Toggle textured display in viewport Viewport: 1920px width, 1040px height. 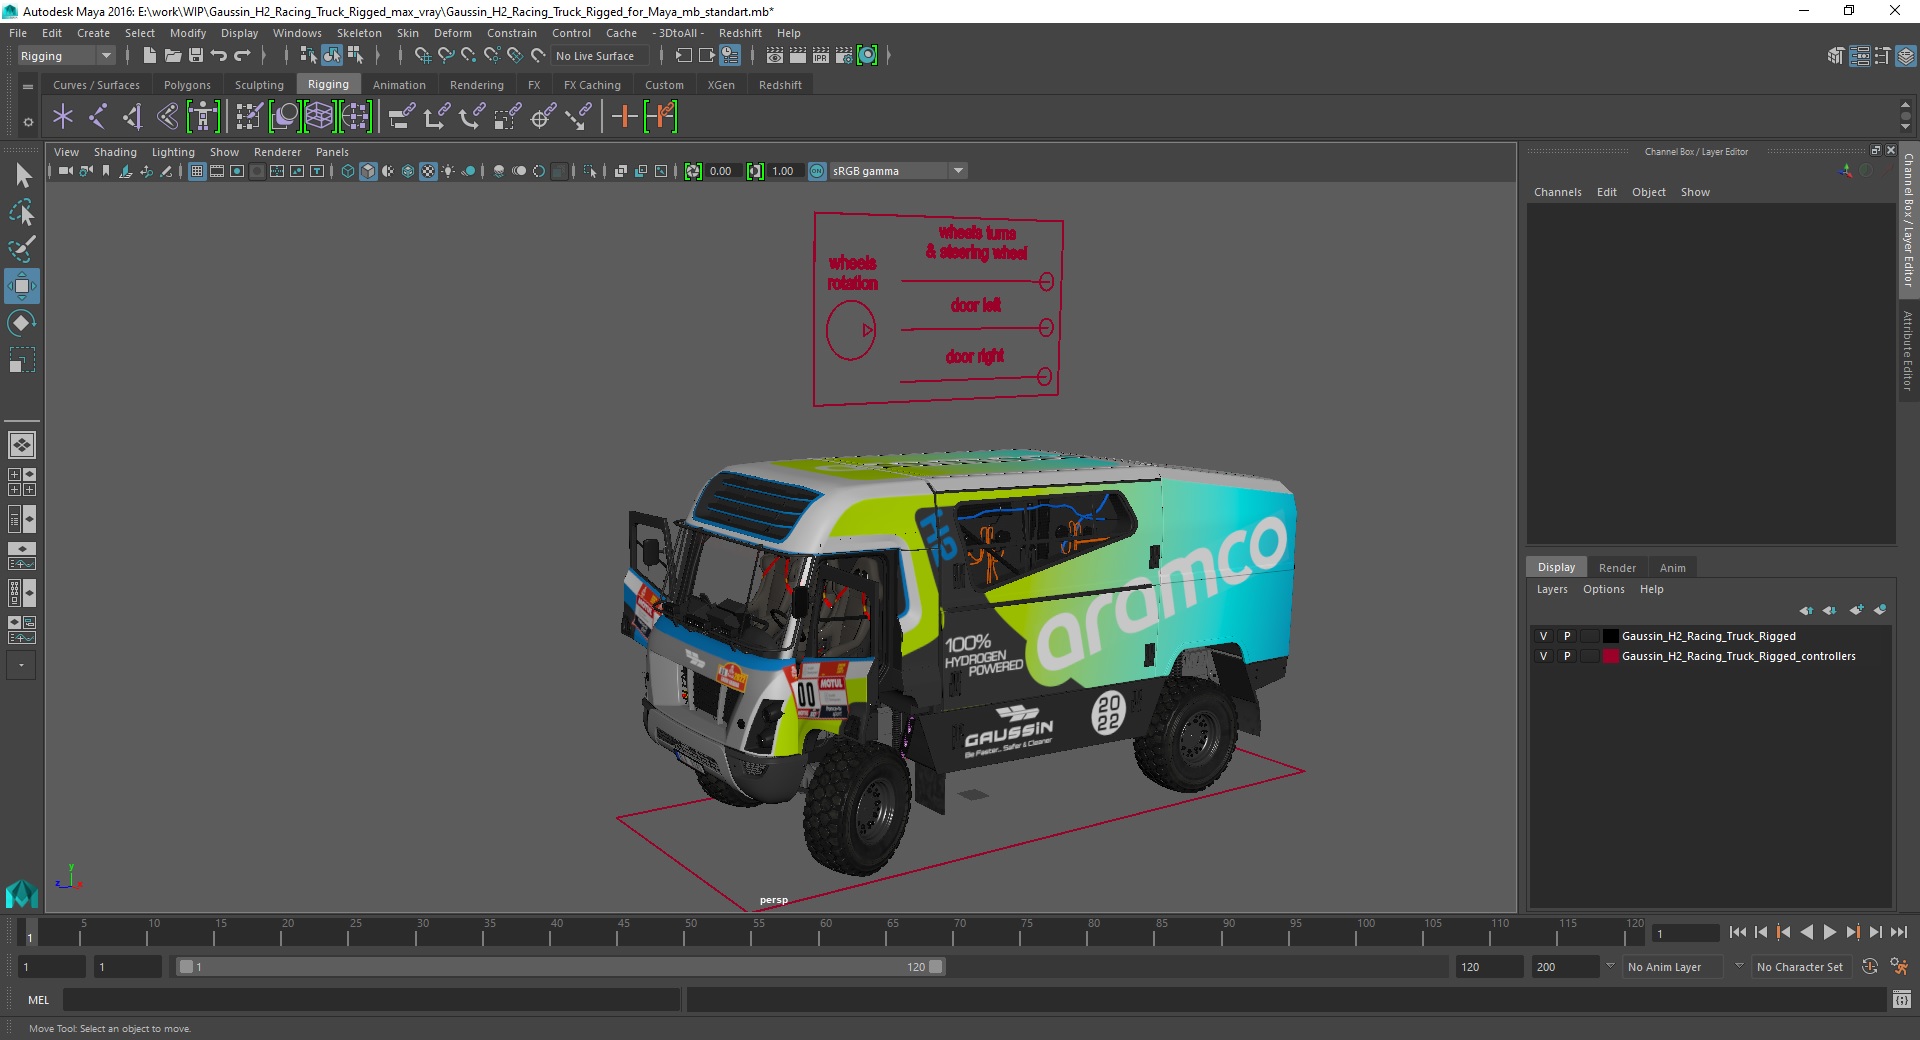click(x=428, y=171)
